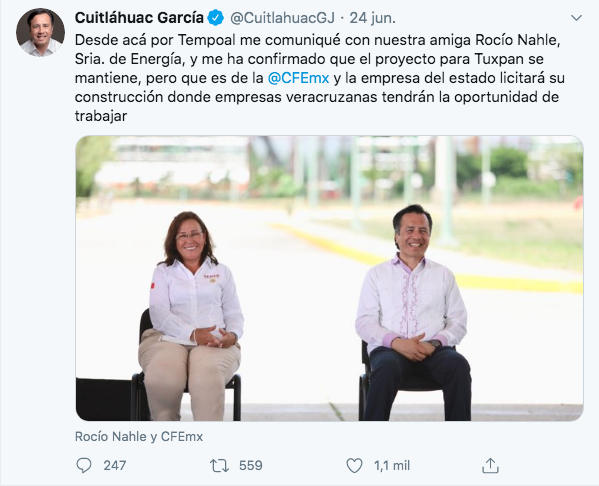Like the tweet with the heart icon

pyautogui.click(x=354, y=465)
